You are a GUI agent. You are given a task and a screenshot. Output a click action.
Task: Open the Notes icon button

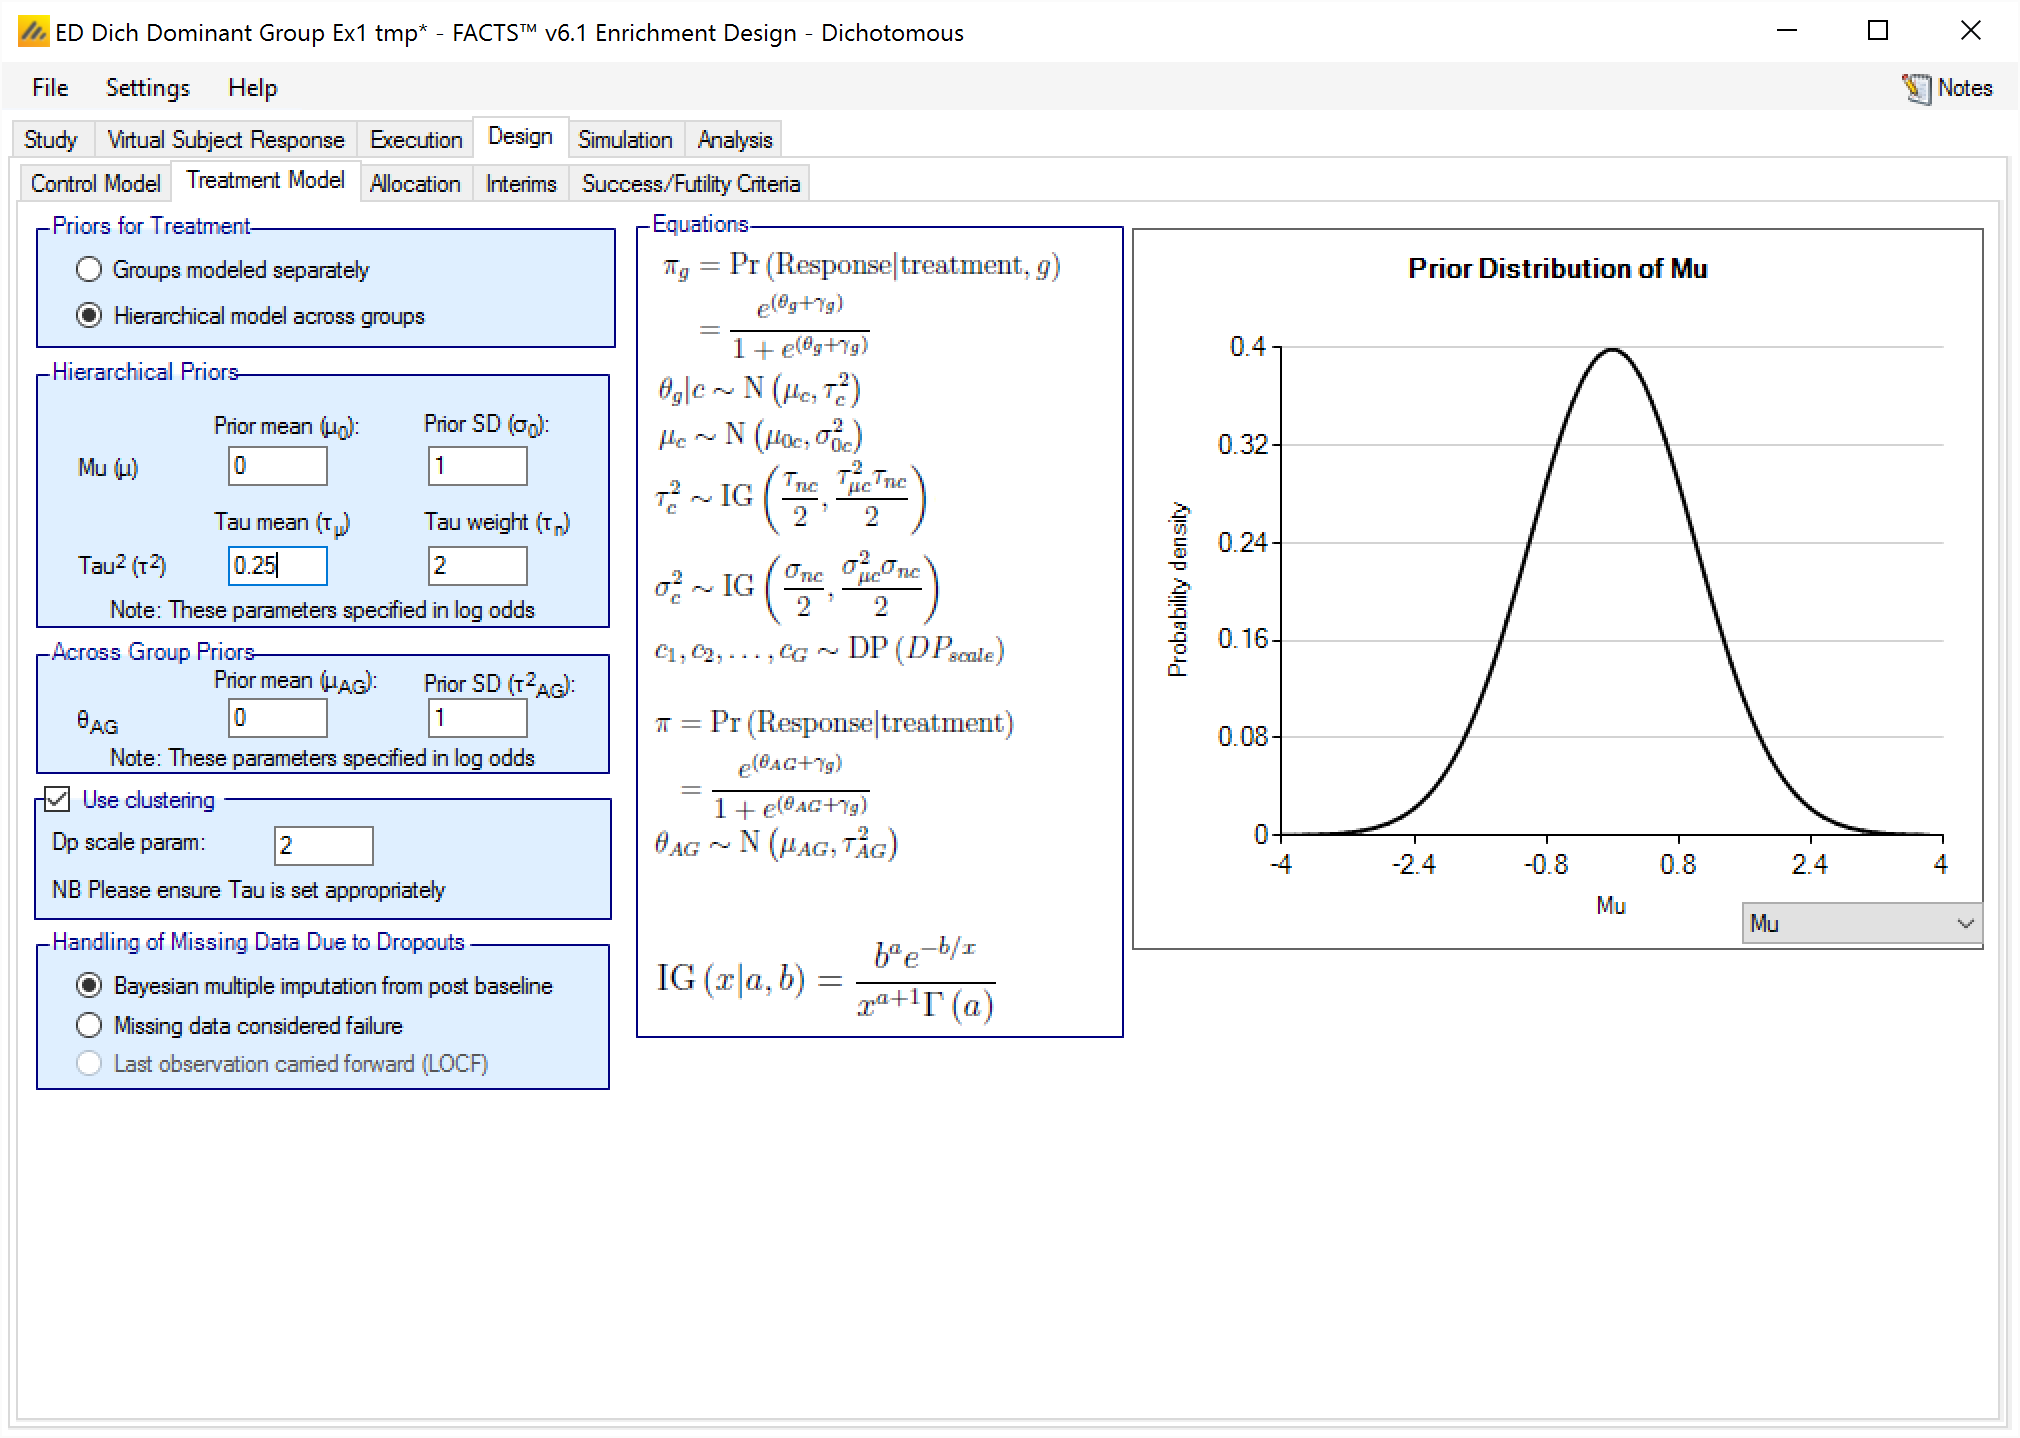[x=1945, y=88]
